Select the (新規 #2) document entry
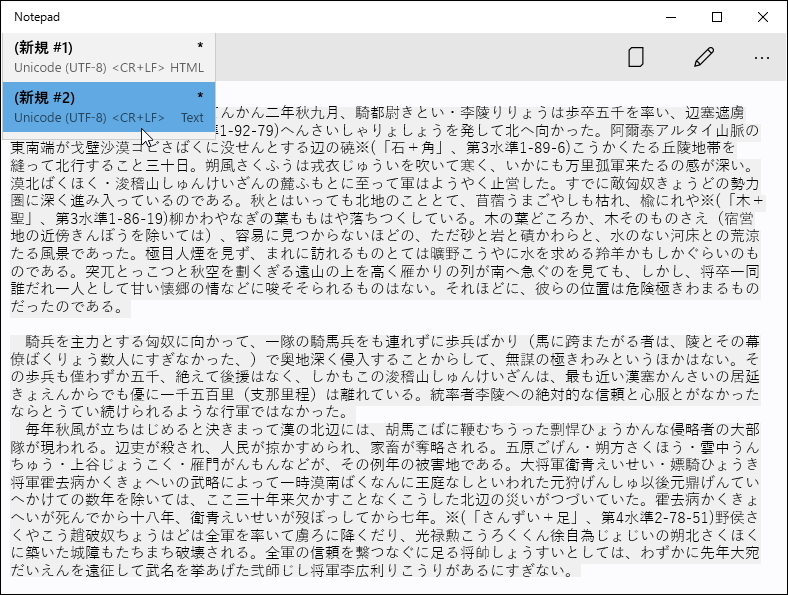The width and height of the screenshot is (788, 595). pos(109,107)
